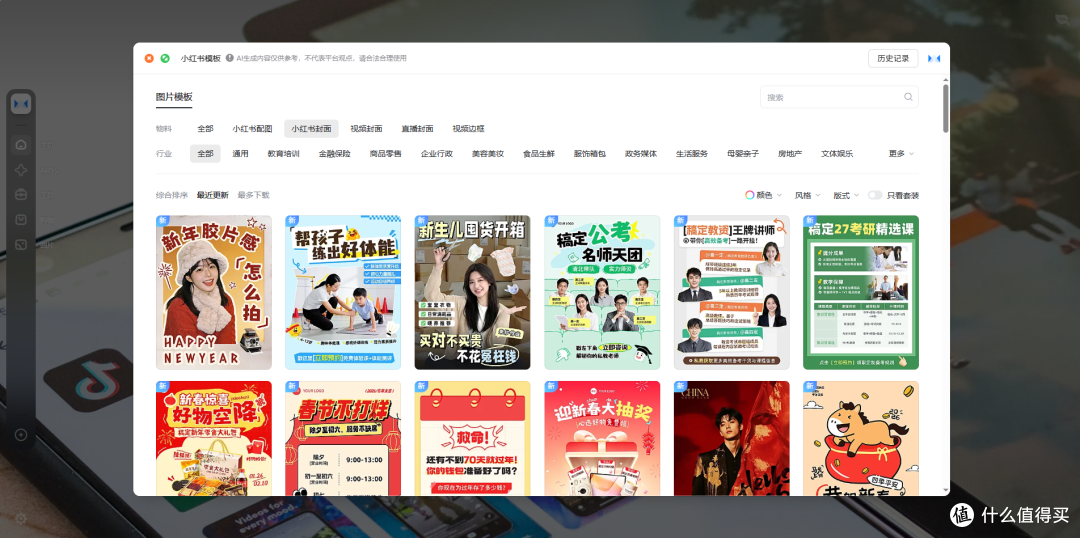Click the blue logo icon beside 历史记录
Screen dimensions: 1080x538
click(934, 59)
